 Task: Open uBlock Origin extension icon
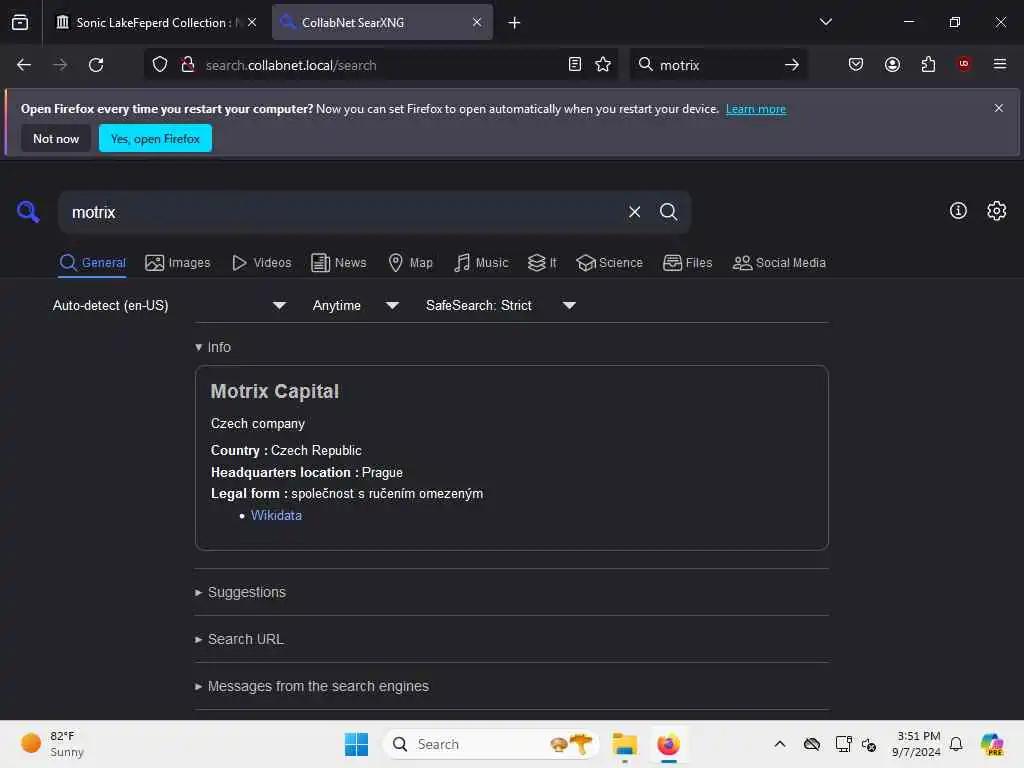click(x=963, y=64)
